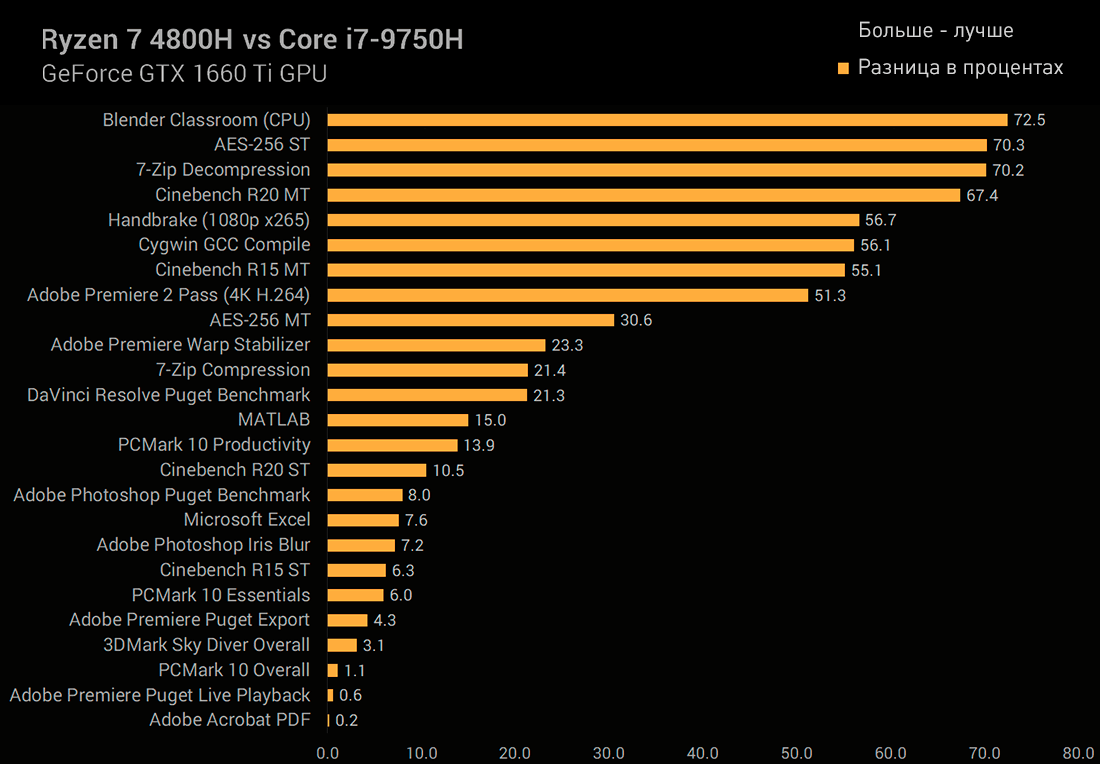The width and height of the screenshot is (1100, 764).
Task: Select the chart title 'Ryzen 7 4800H vs Core i7-9750H'
Action: (x=253, y=41)
